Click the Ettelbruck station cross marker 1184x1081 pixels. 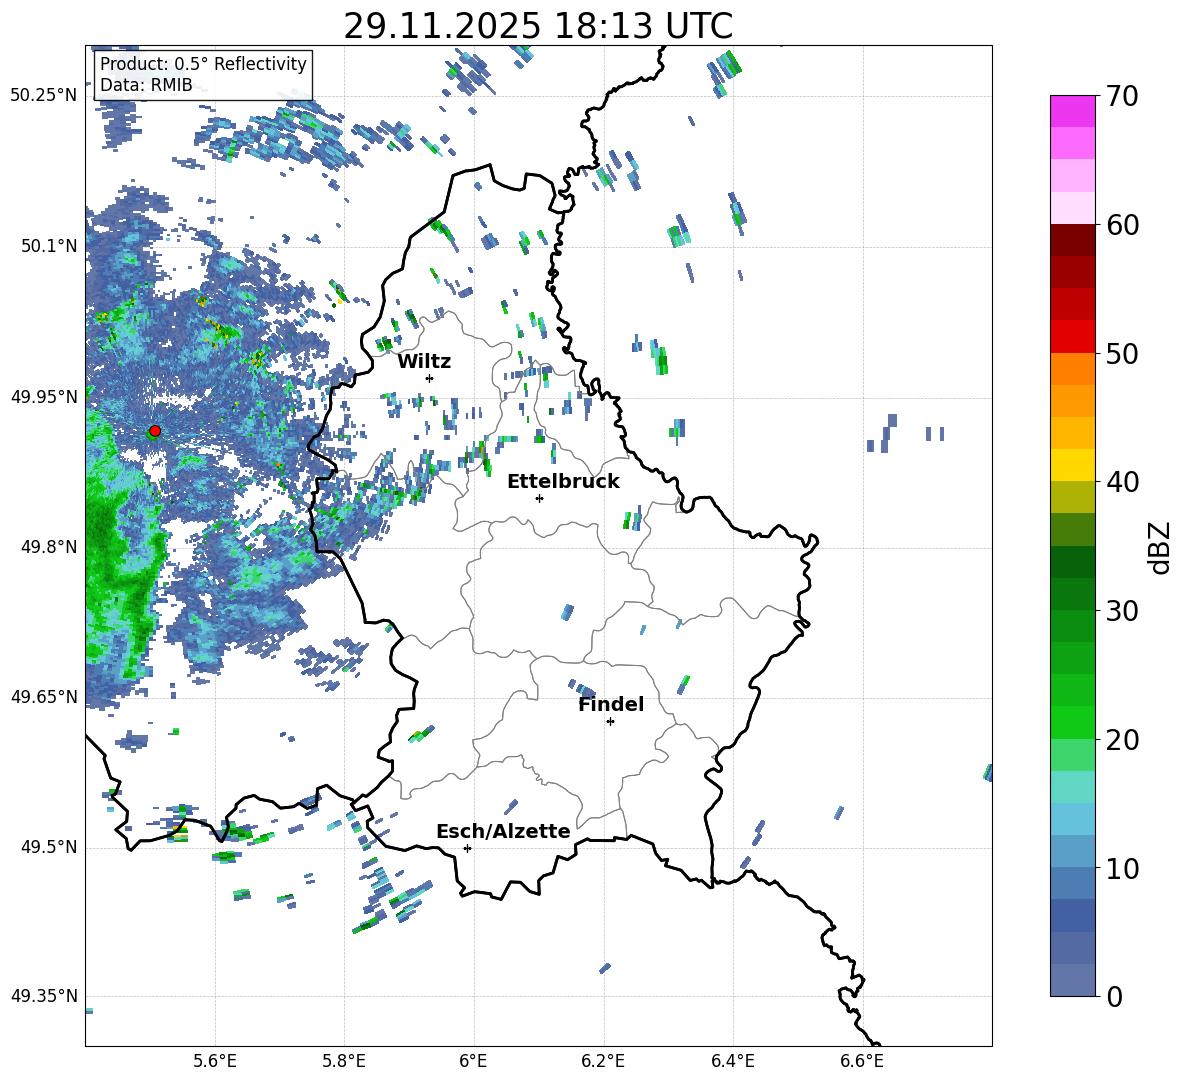539,498
